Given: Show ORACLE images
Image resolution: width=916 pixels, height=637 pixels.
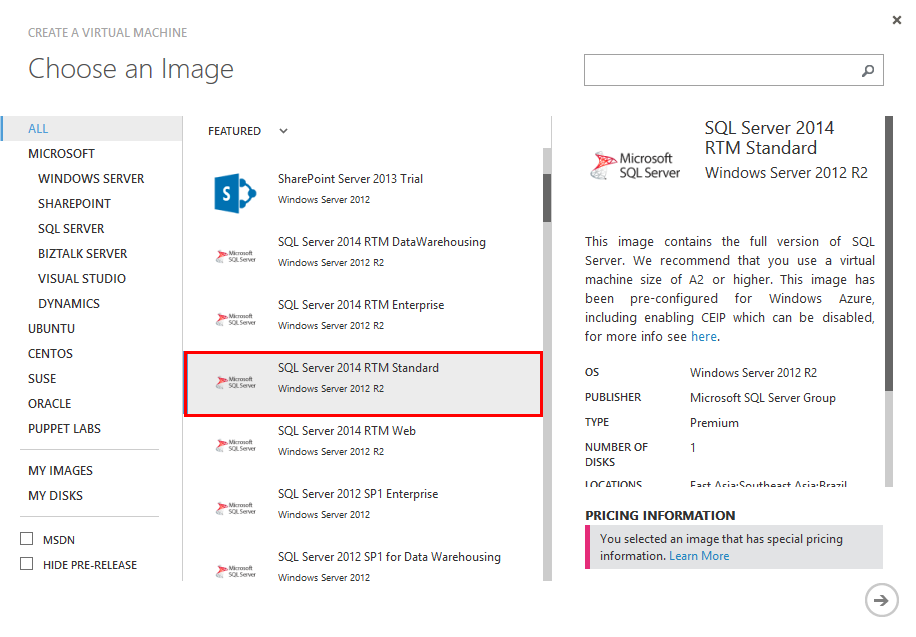Looking at the screenshot, I should click(50, 404).
